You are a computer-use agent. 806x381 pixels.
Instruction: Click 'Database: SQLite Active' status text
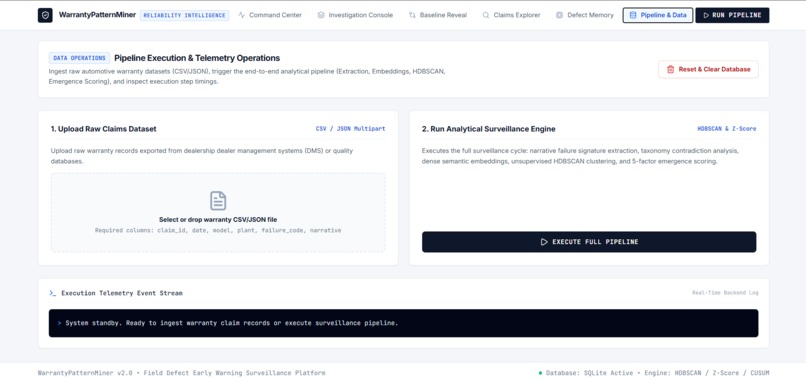590,373
